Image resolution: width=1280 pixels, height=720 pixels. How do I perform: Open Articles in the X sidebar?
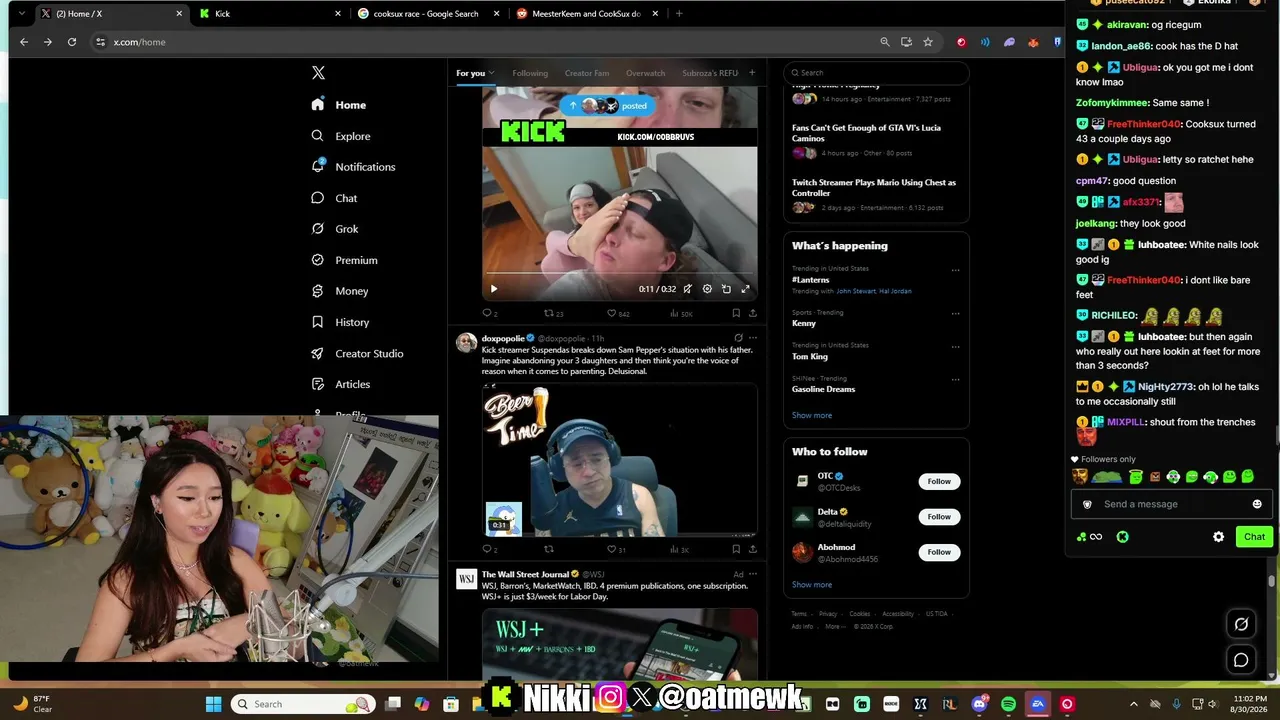point(341,384)
